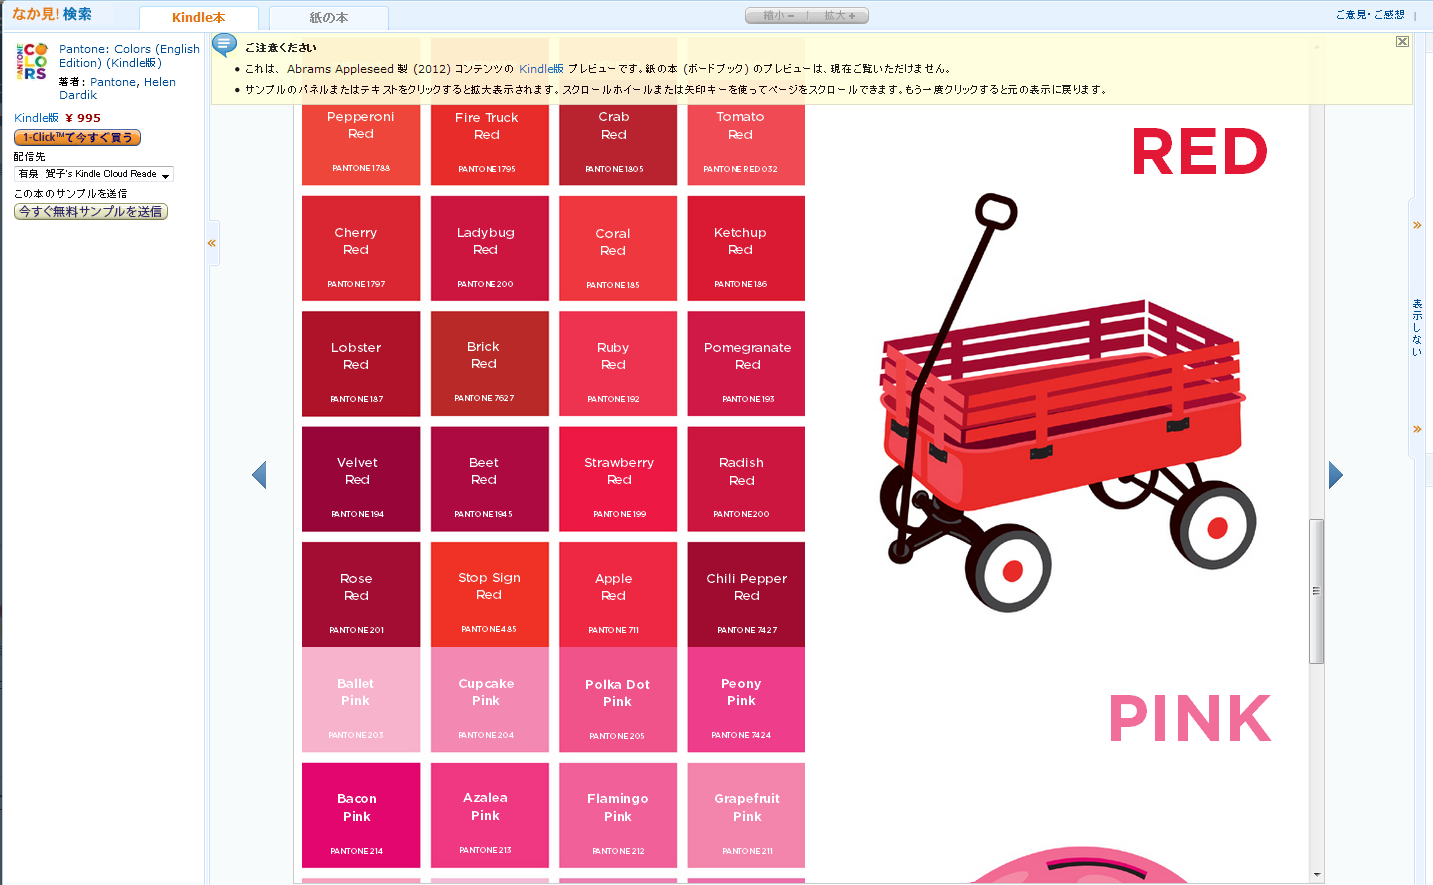Select the Chili Pepper Red swatch
Viewport: 1433px width, 885px height.
pyautogui.click(x=746, y=594)
